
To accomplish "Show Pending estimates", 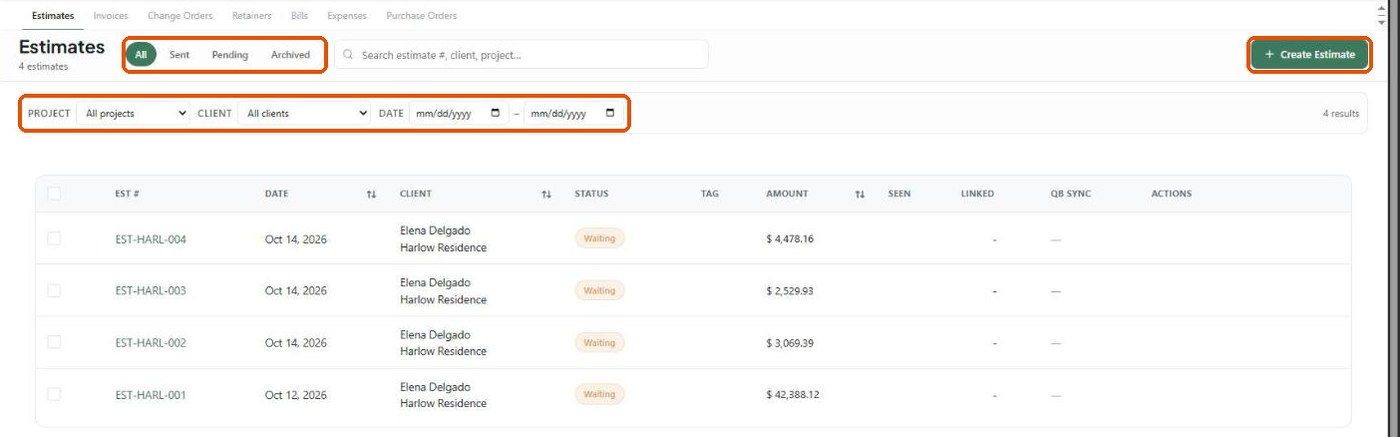I will 230,55.
